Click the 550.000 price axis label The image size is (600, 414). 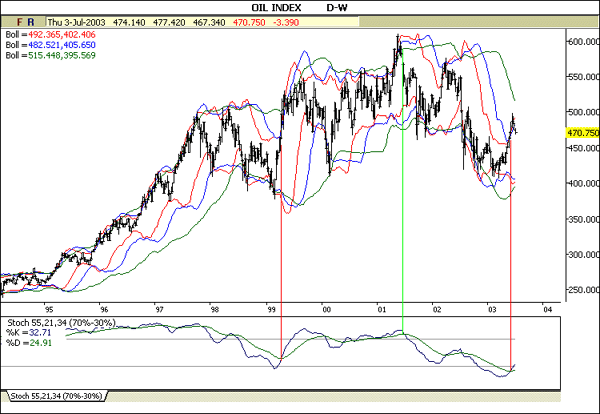[x=583, y=77]
